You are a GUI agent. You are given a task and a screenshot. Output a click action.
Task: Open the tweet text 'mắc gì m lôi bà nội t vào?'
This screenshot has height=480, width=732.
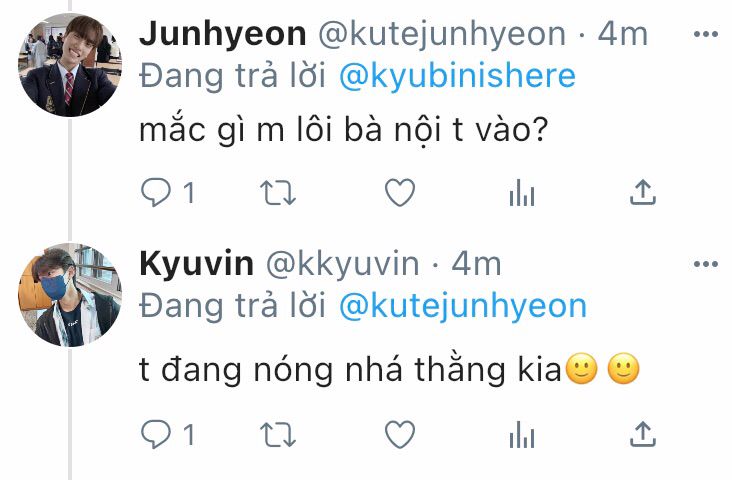343,130
